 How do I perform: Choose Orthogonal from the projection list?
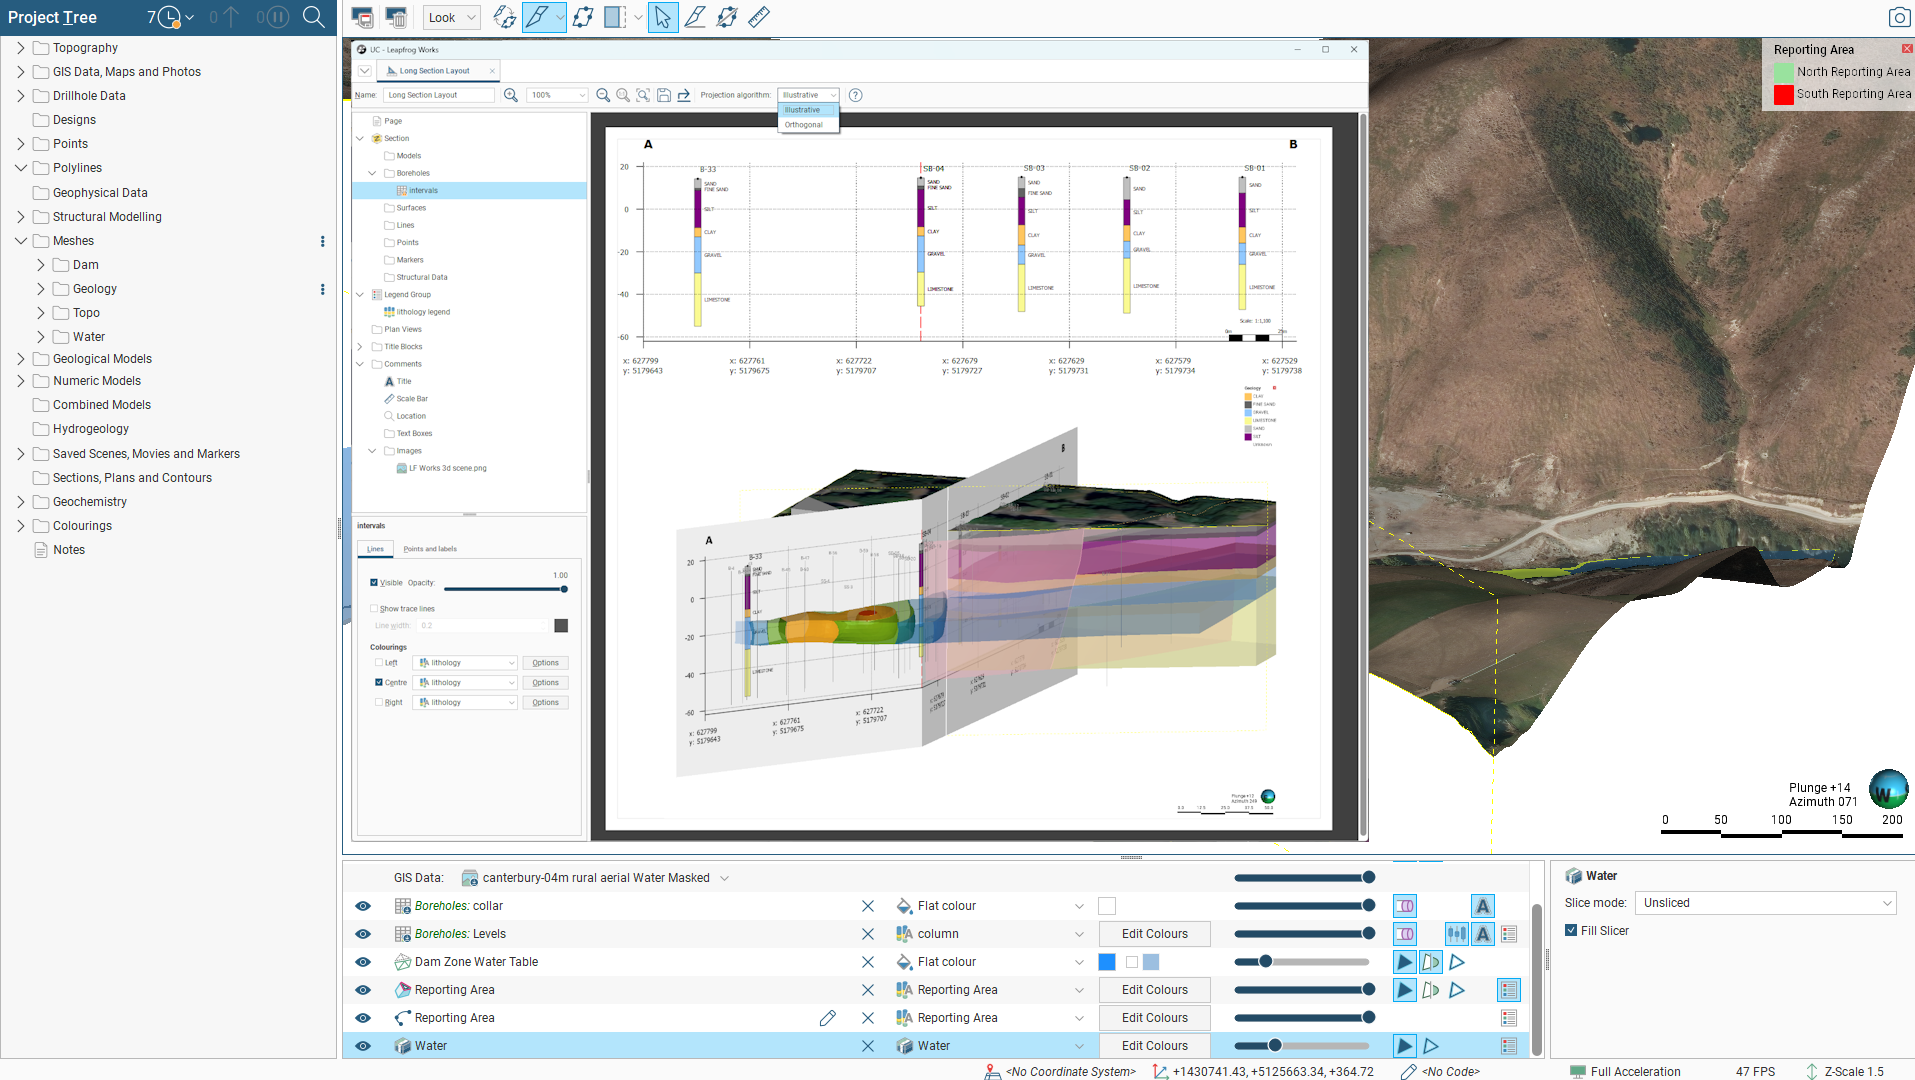click(x=804, y=125)
